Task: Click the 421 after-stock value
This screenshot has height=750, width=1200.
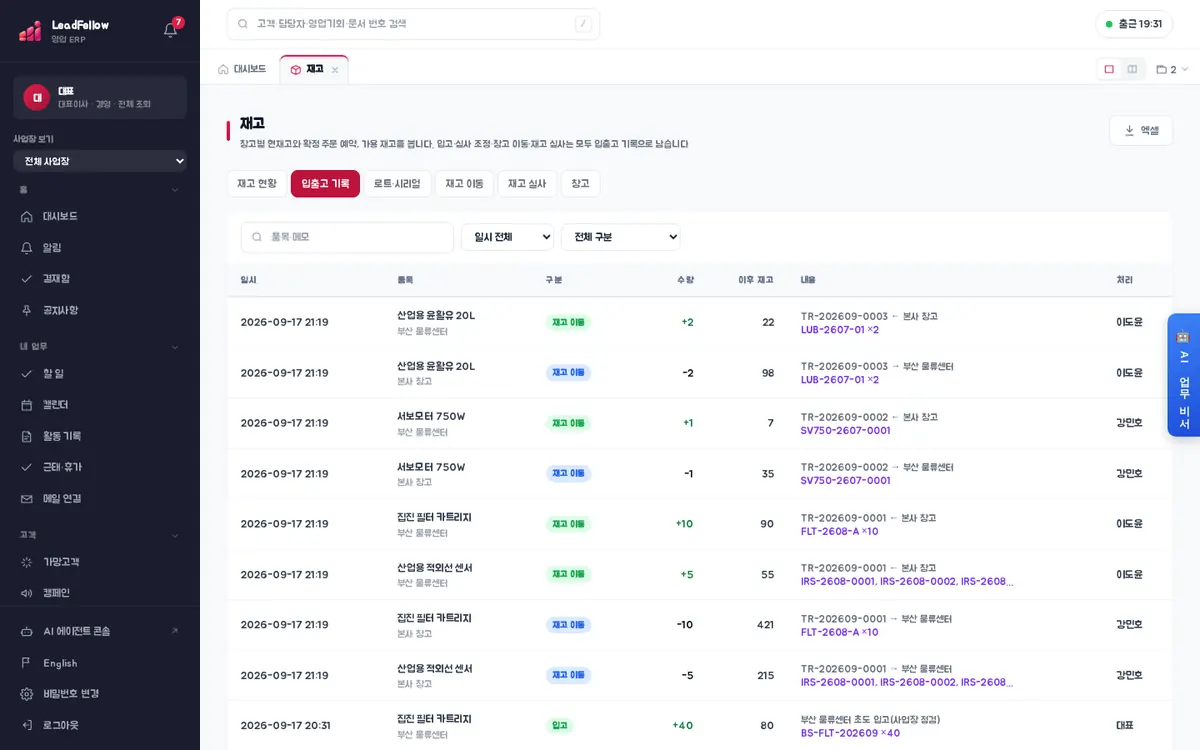Action: 765,624
